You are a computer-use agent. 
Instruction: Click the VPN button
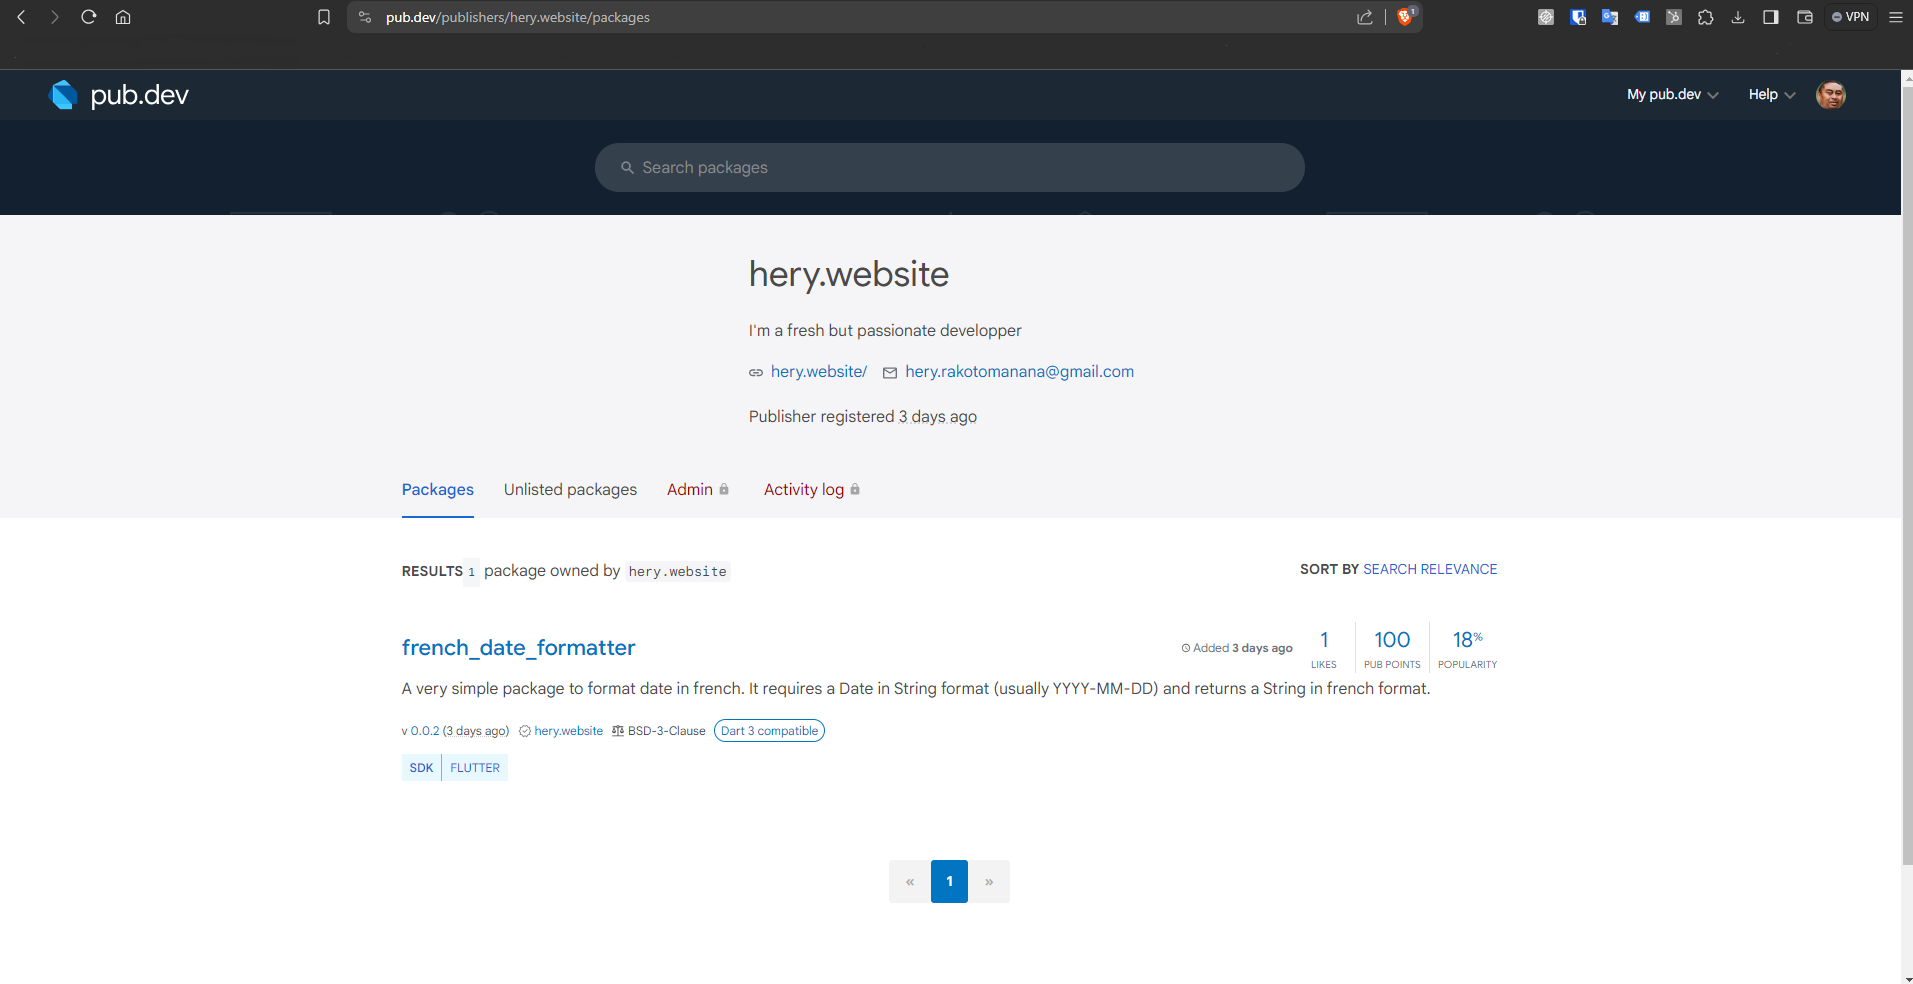pos(1851,17)
